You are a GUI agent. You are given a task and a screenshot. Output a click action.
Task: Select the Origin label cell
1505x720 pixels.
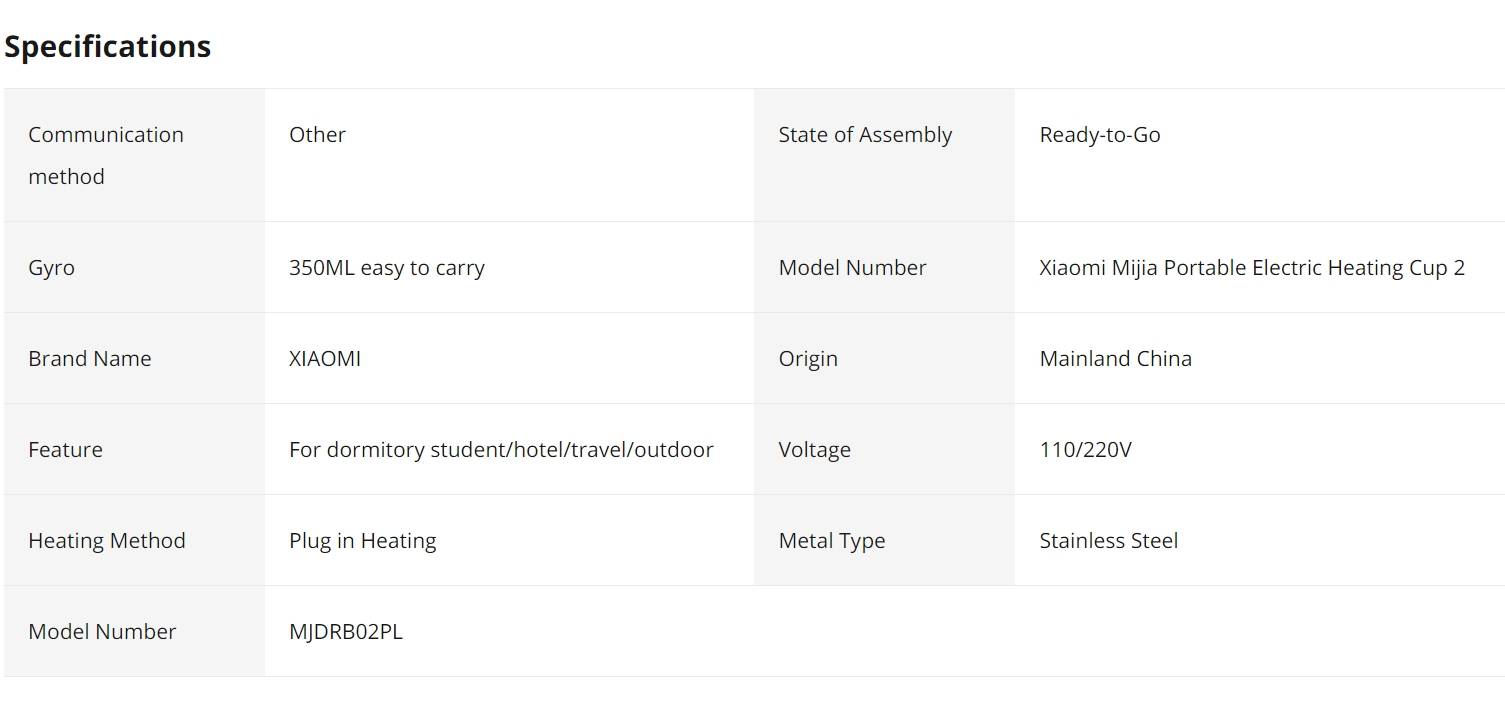coord(884,358)
